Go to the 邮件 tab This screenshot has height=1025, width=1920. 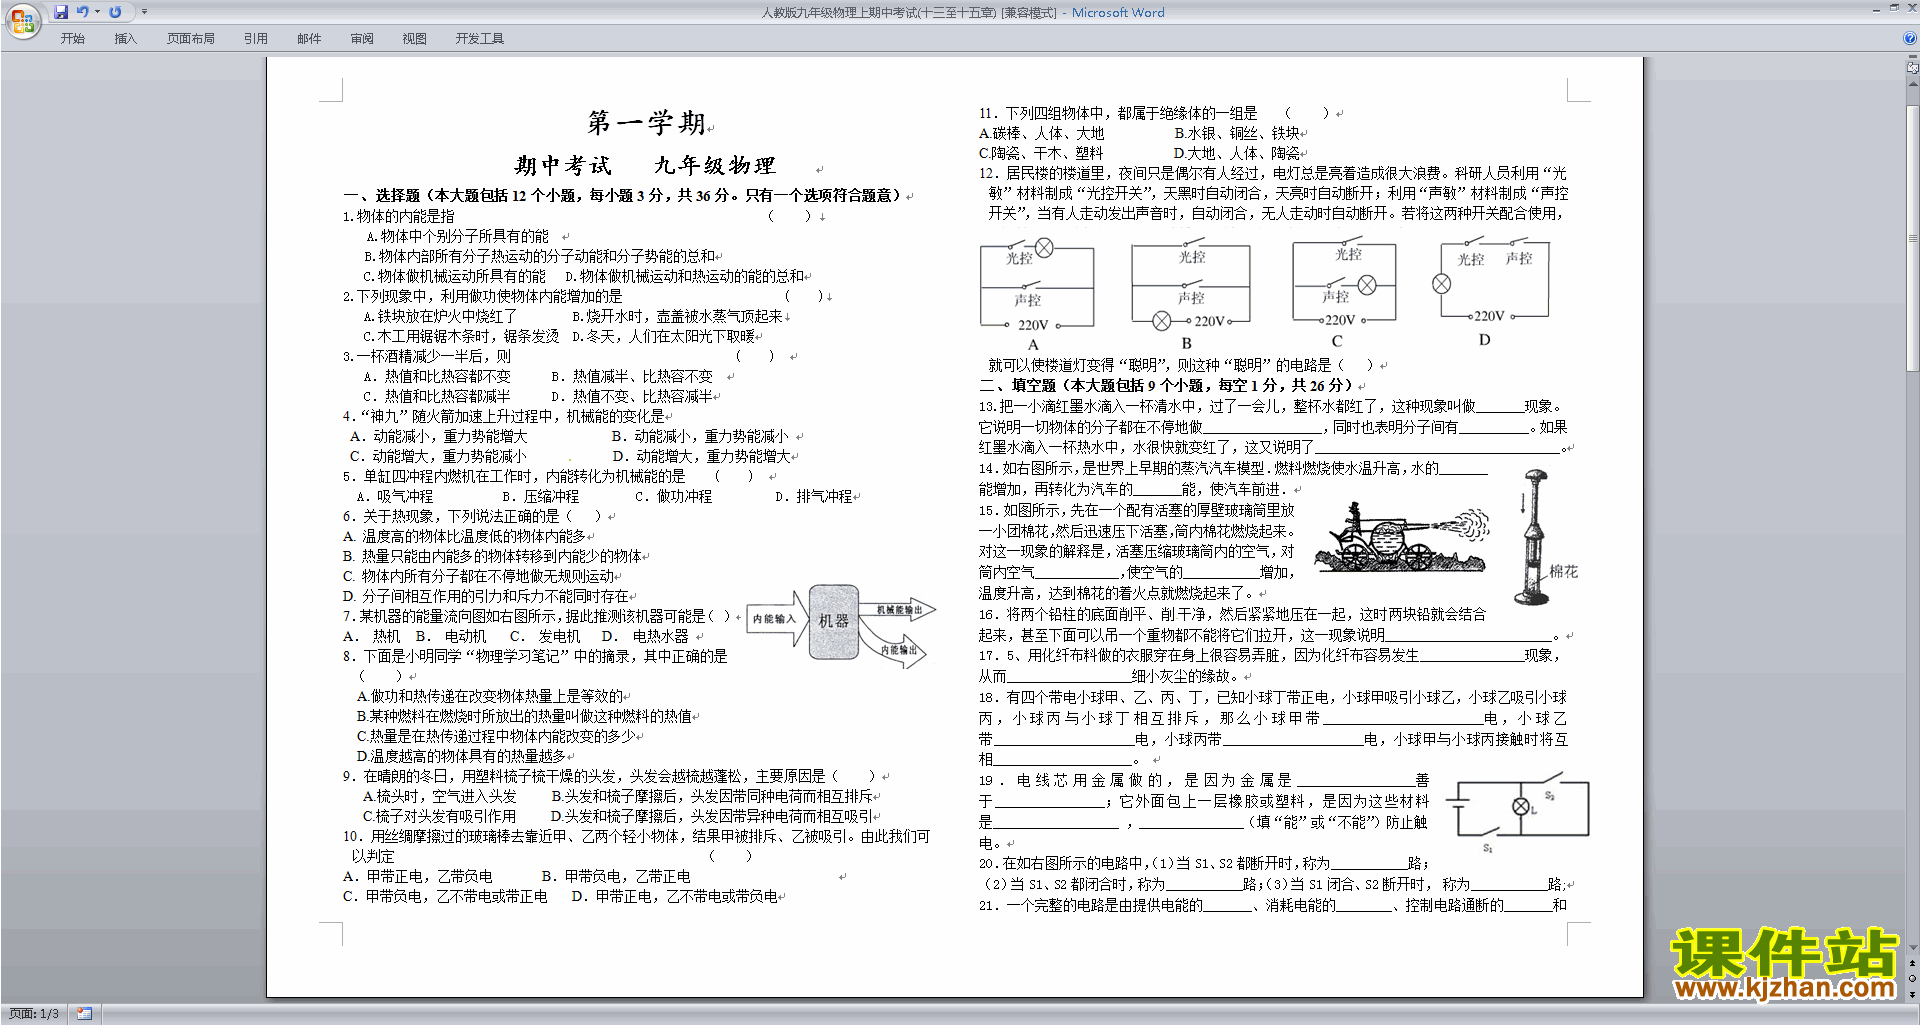(x=309, y=38)
